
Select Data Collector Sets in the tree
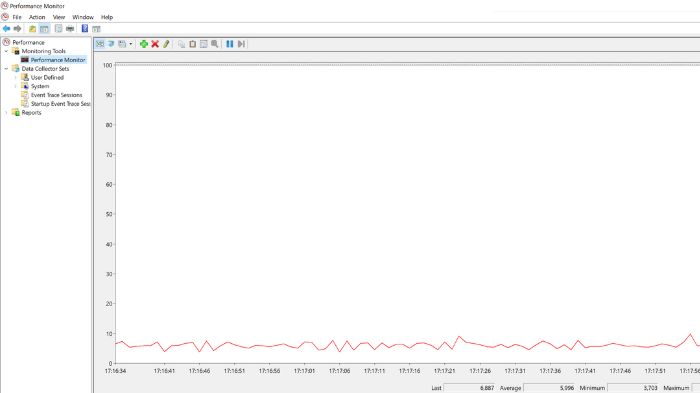click(45, 69)
